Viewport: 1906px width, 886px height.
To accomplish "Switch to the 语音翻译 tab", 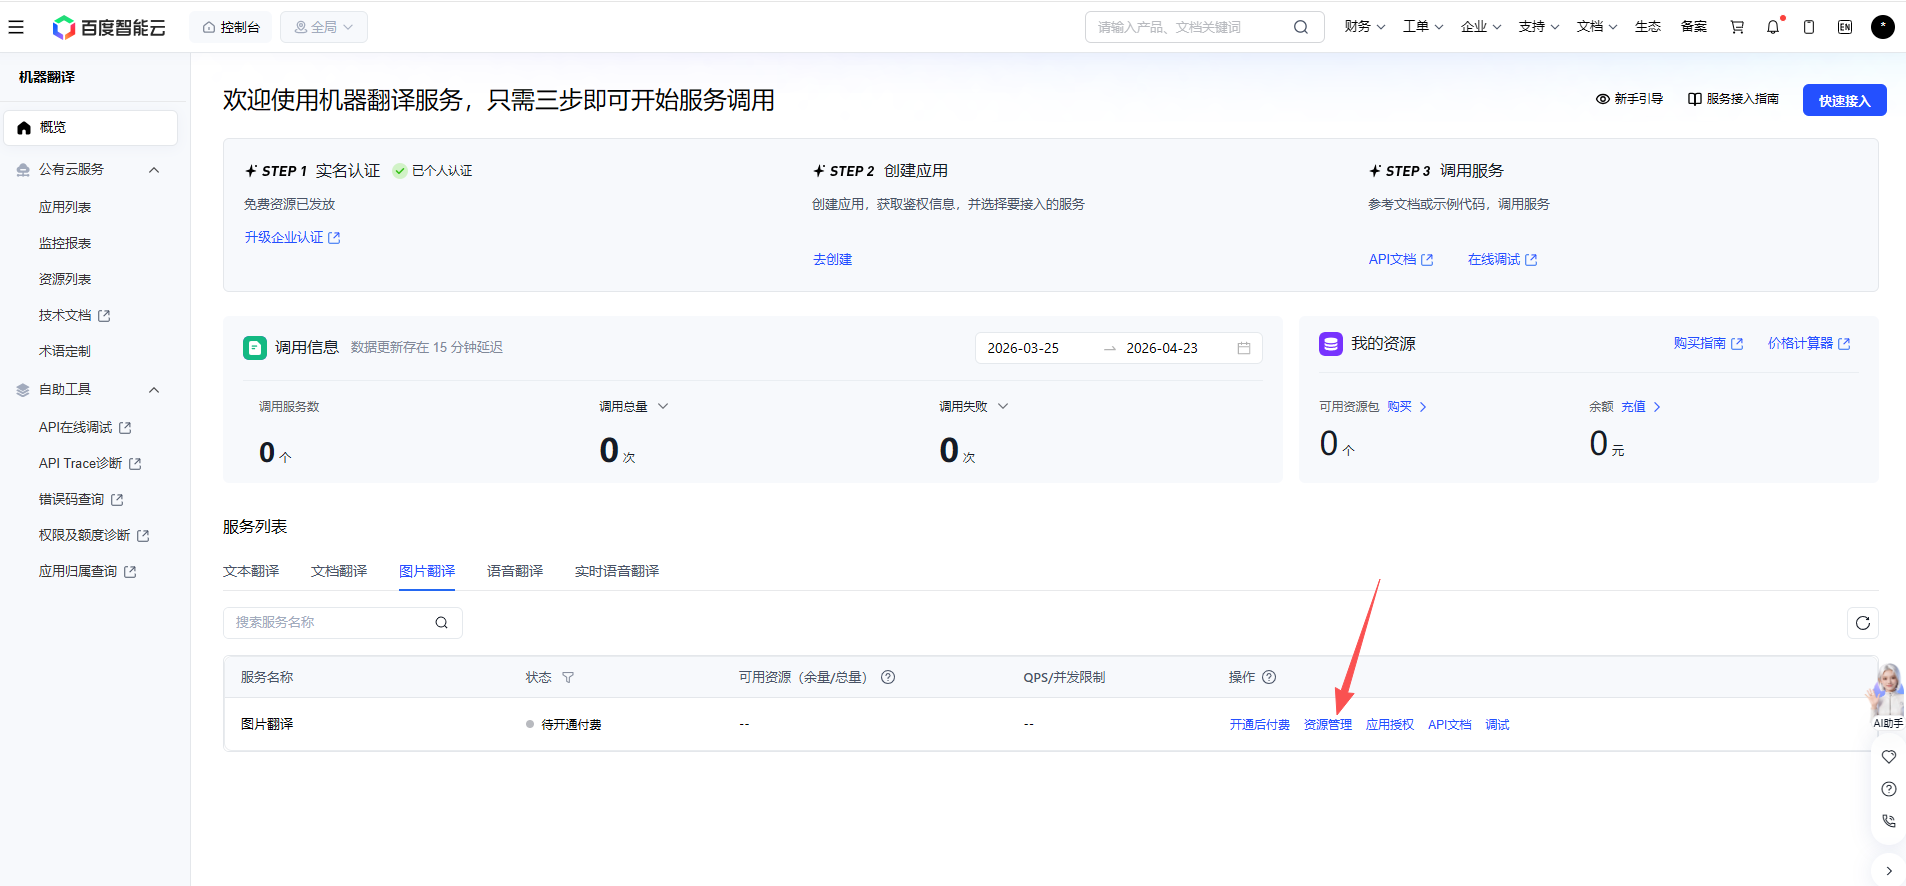I will pos(515,571).
